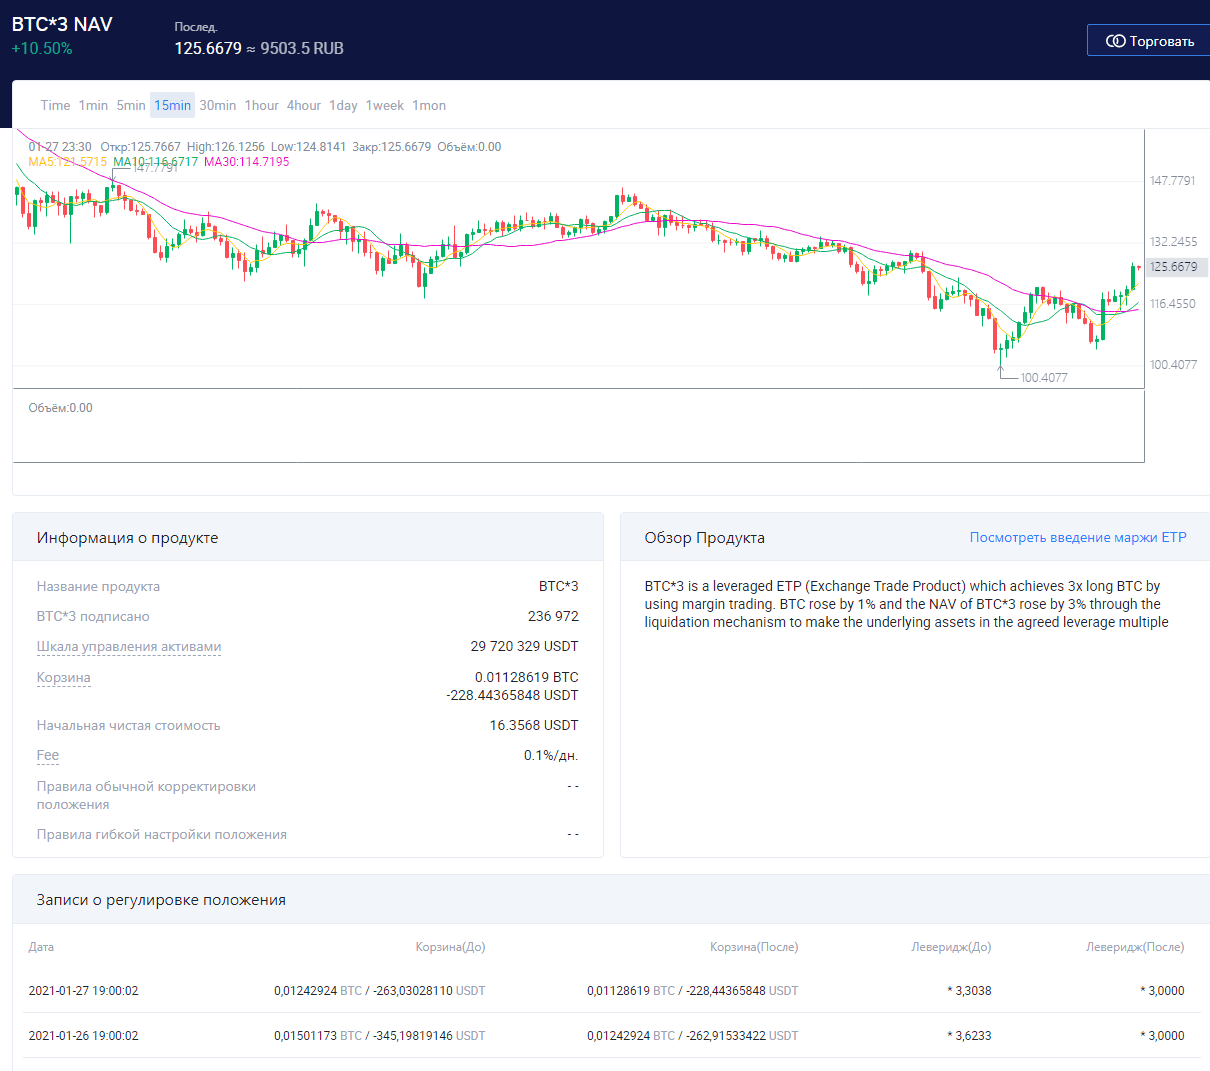Image resolution: width=1210 pixels, height=1071 pixels.
Task: Choose the 4hour timeframe
Action: (304, 106)
